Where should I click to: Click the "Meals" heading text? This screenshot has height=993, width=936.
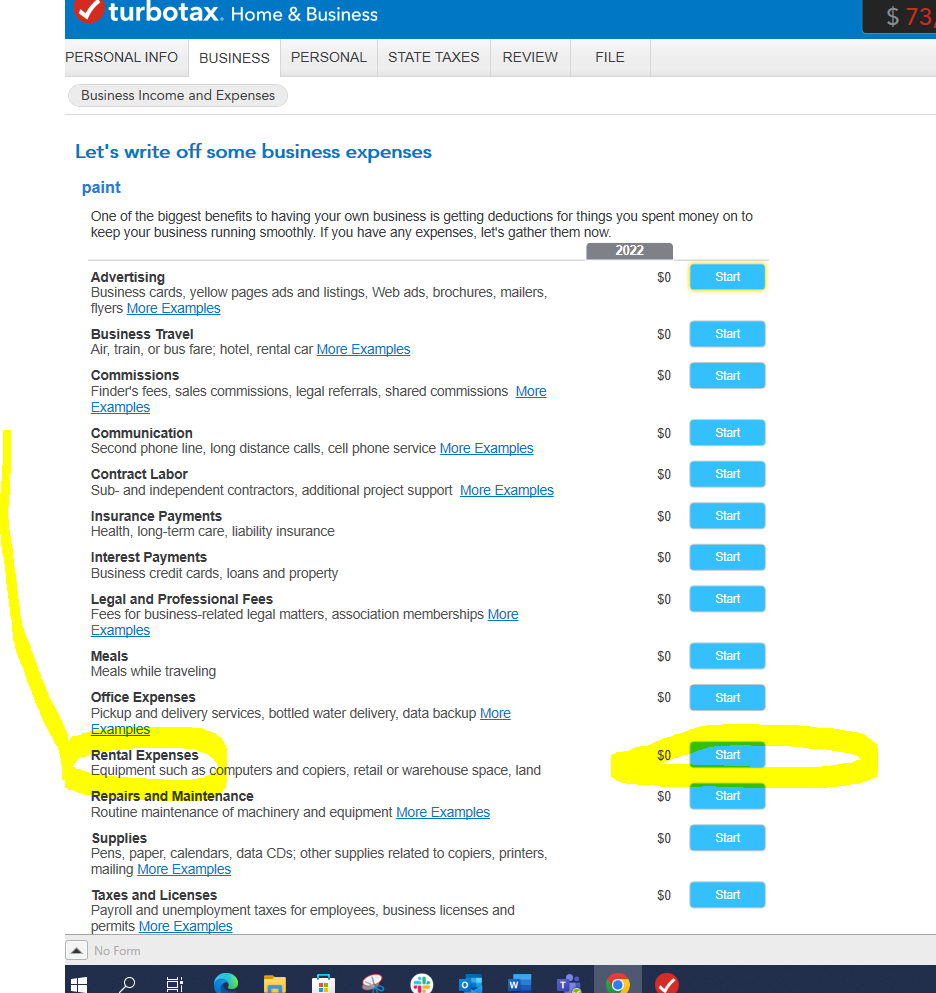click(110, 656)
